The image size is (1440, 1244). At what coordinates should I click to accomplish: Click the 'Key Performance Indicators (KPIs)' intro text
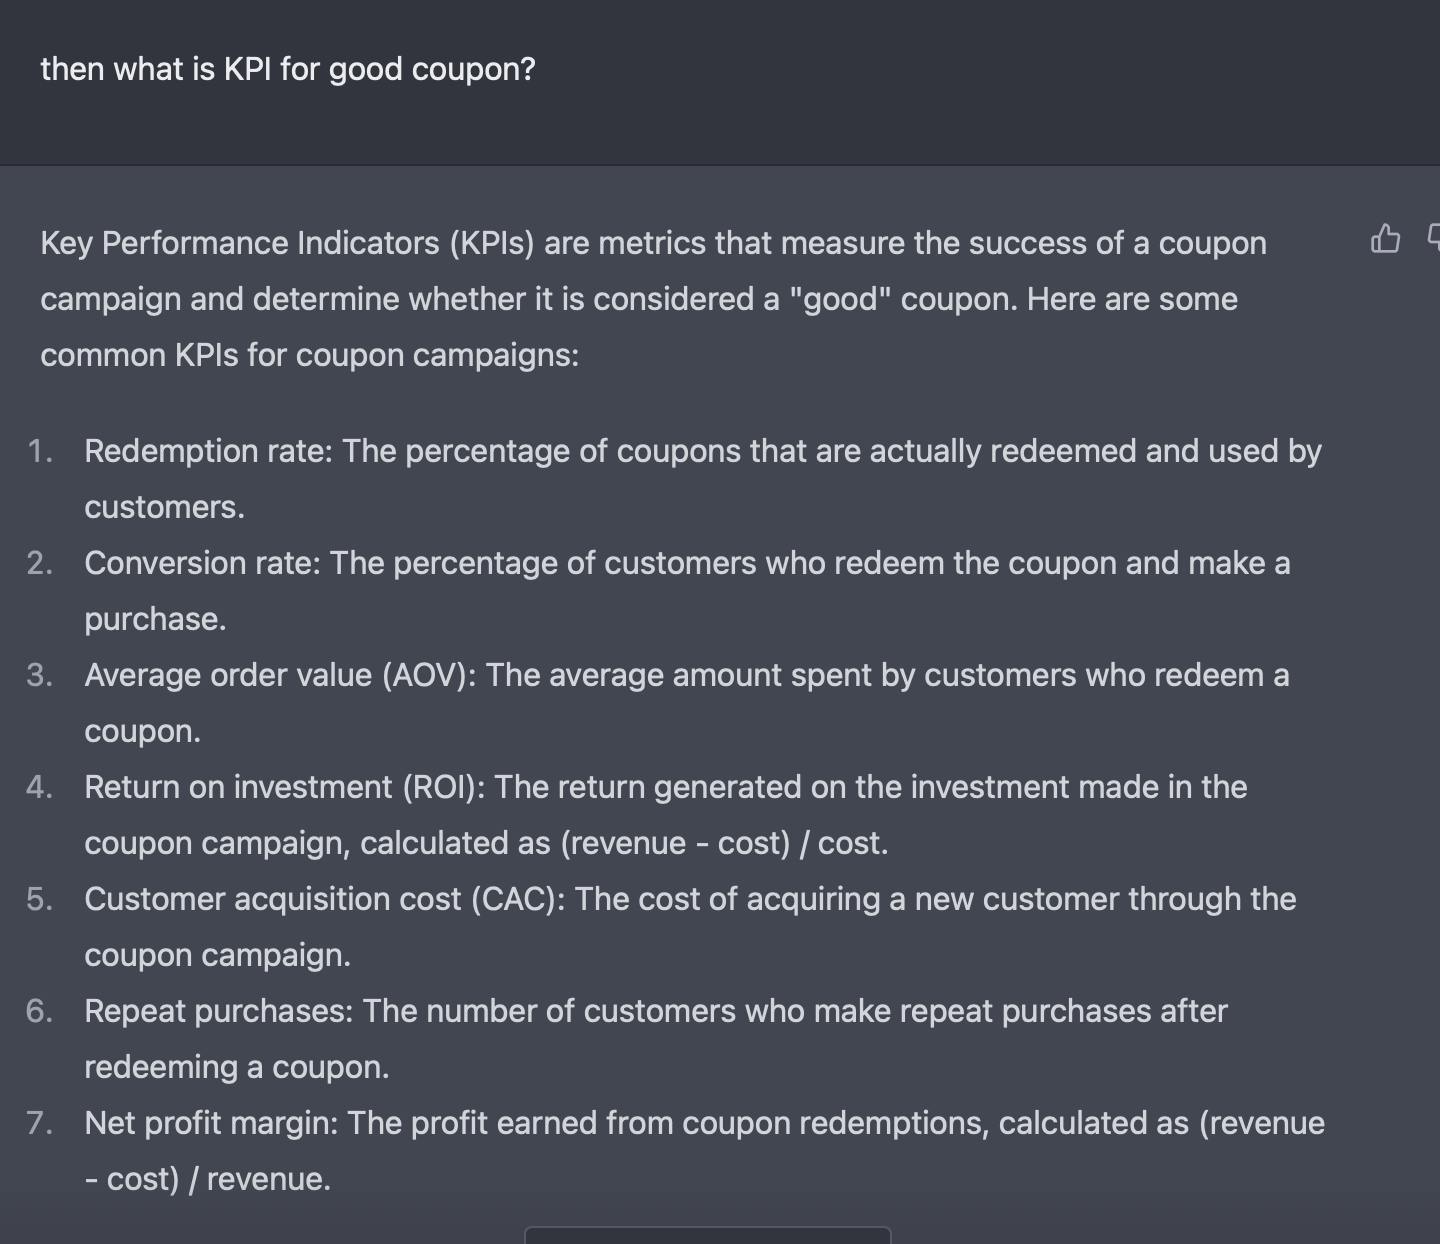288,243
